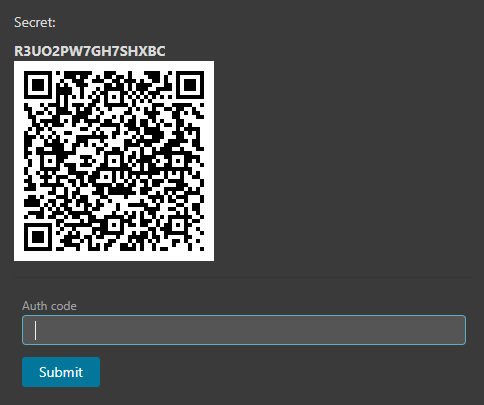This screenshot has height=405, width=484.
Task: Click the QR code's bottom-left finder square
Action: pyautogui.click(x=38, y=237)
